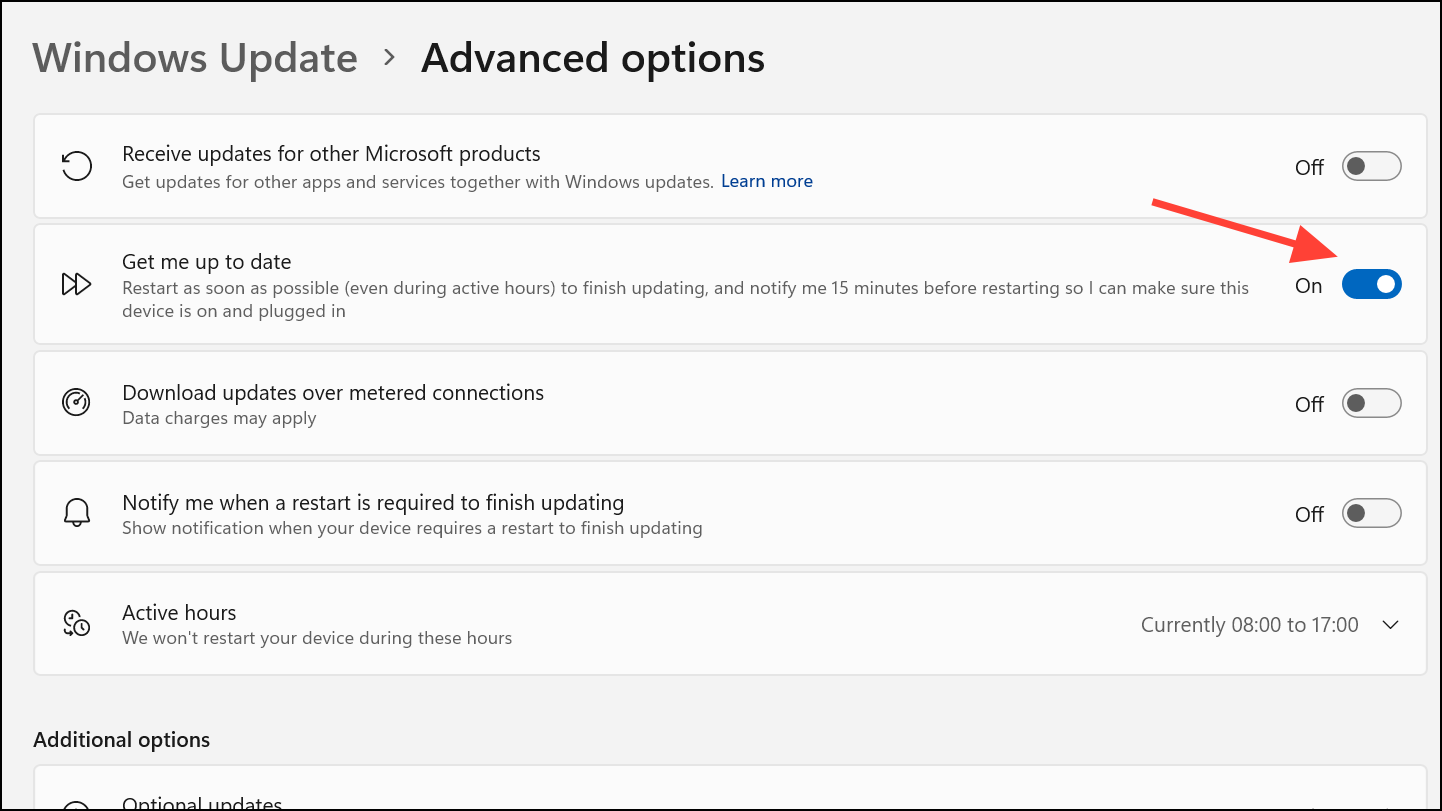Click the Currently 08:00 to 17:00 text

click(x=1249, y=625)
